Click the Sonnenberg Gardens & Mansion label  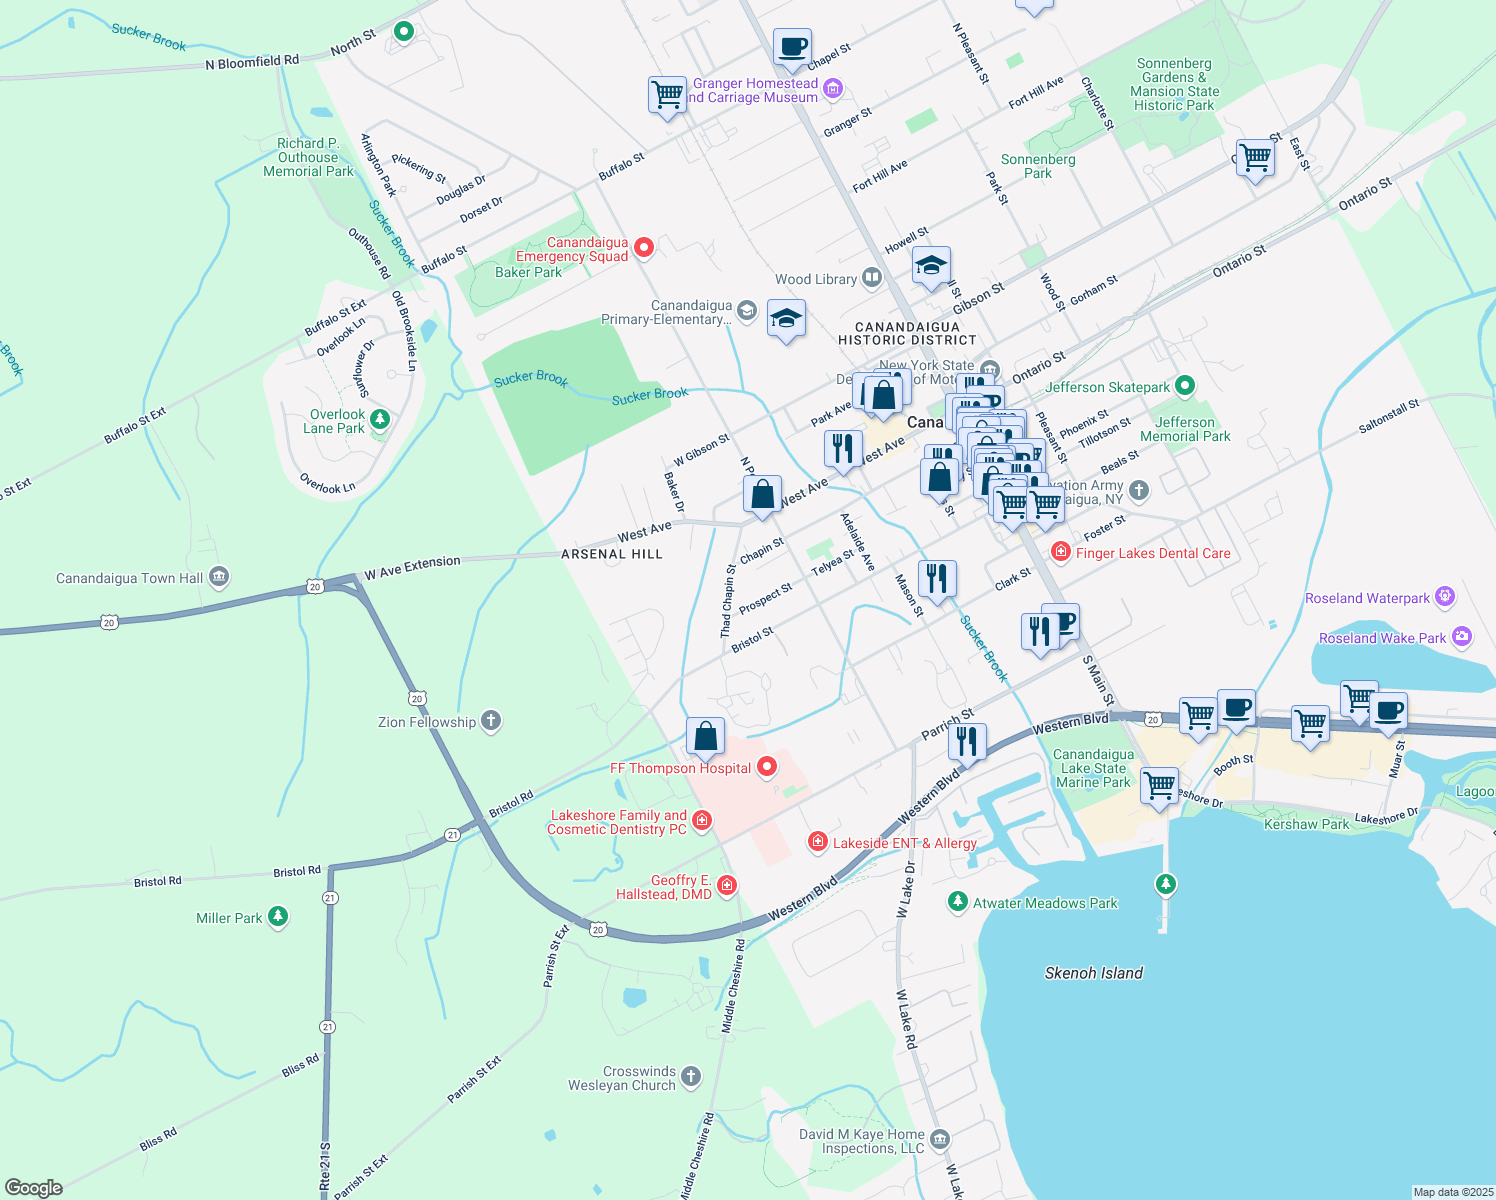click(x=1174, y=84)
